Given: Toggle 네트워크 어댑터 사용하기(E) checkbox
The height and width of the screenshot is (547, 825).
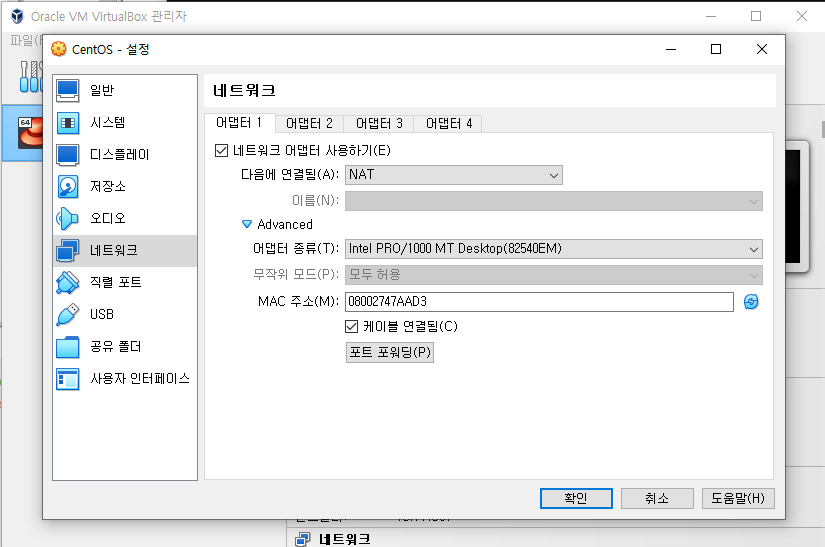Looking at the screenshot, I should [221, 151].
